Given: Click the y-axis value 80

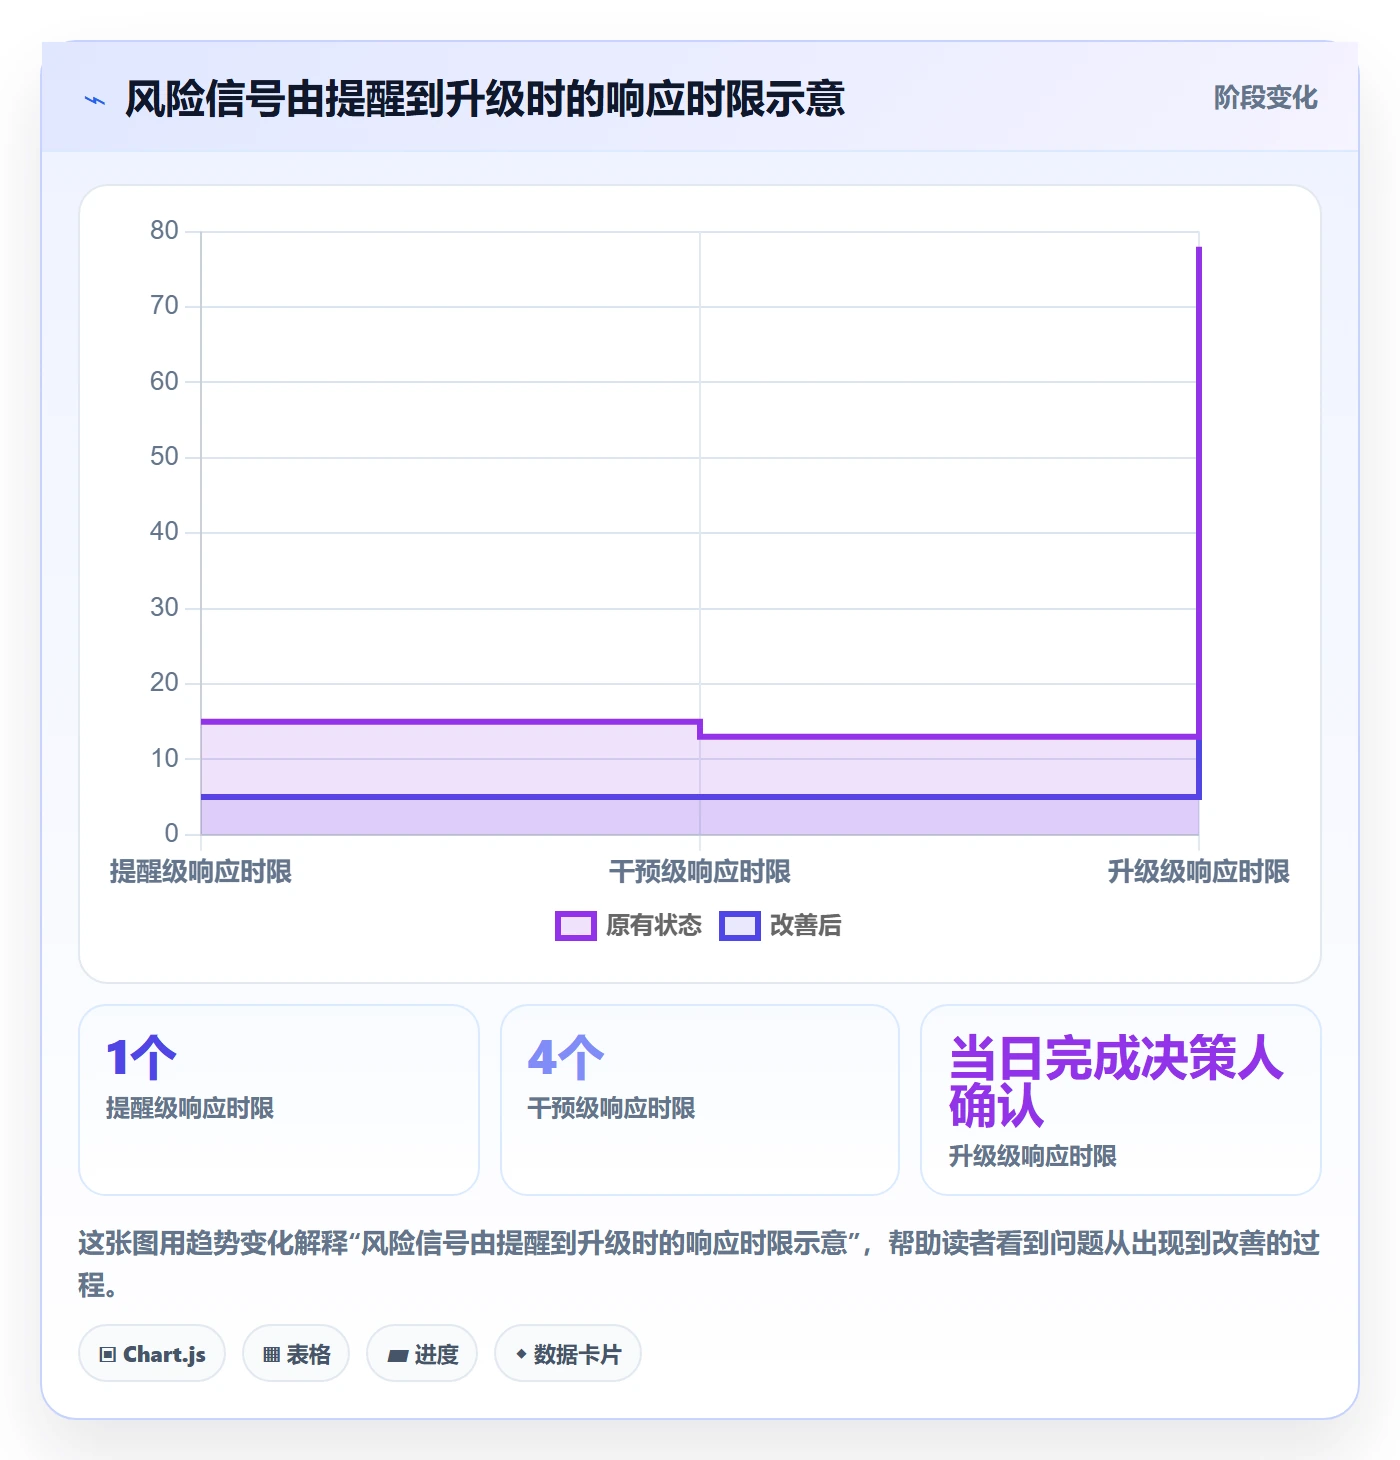Looking at the screenshot, I should click(x=164, y=231).
